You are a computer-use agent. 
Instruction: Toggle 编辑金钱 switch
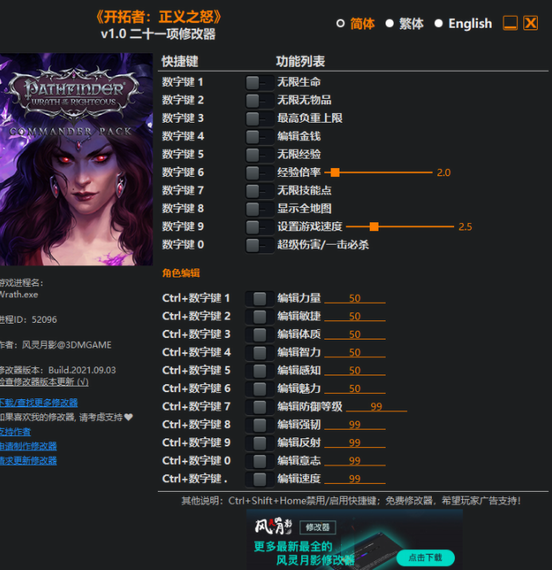tap(260, 137)
